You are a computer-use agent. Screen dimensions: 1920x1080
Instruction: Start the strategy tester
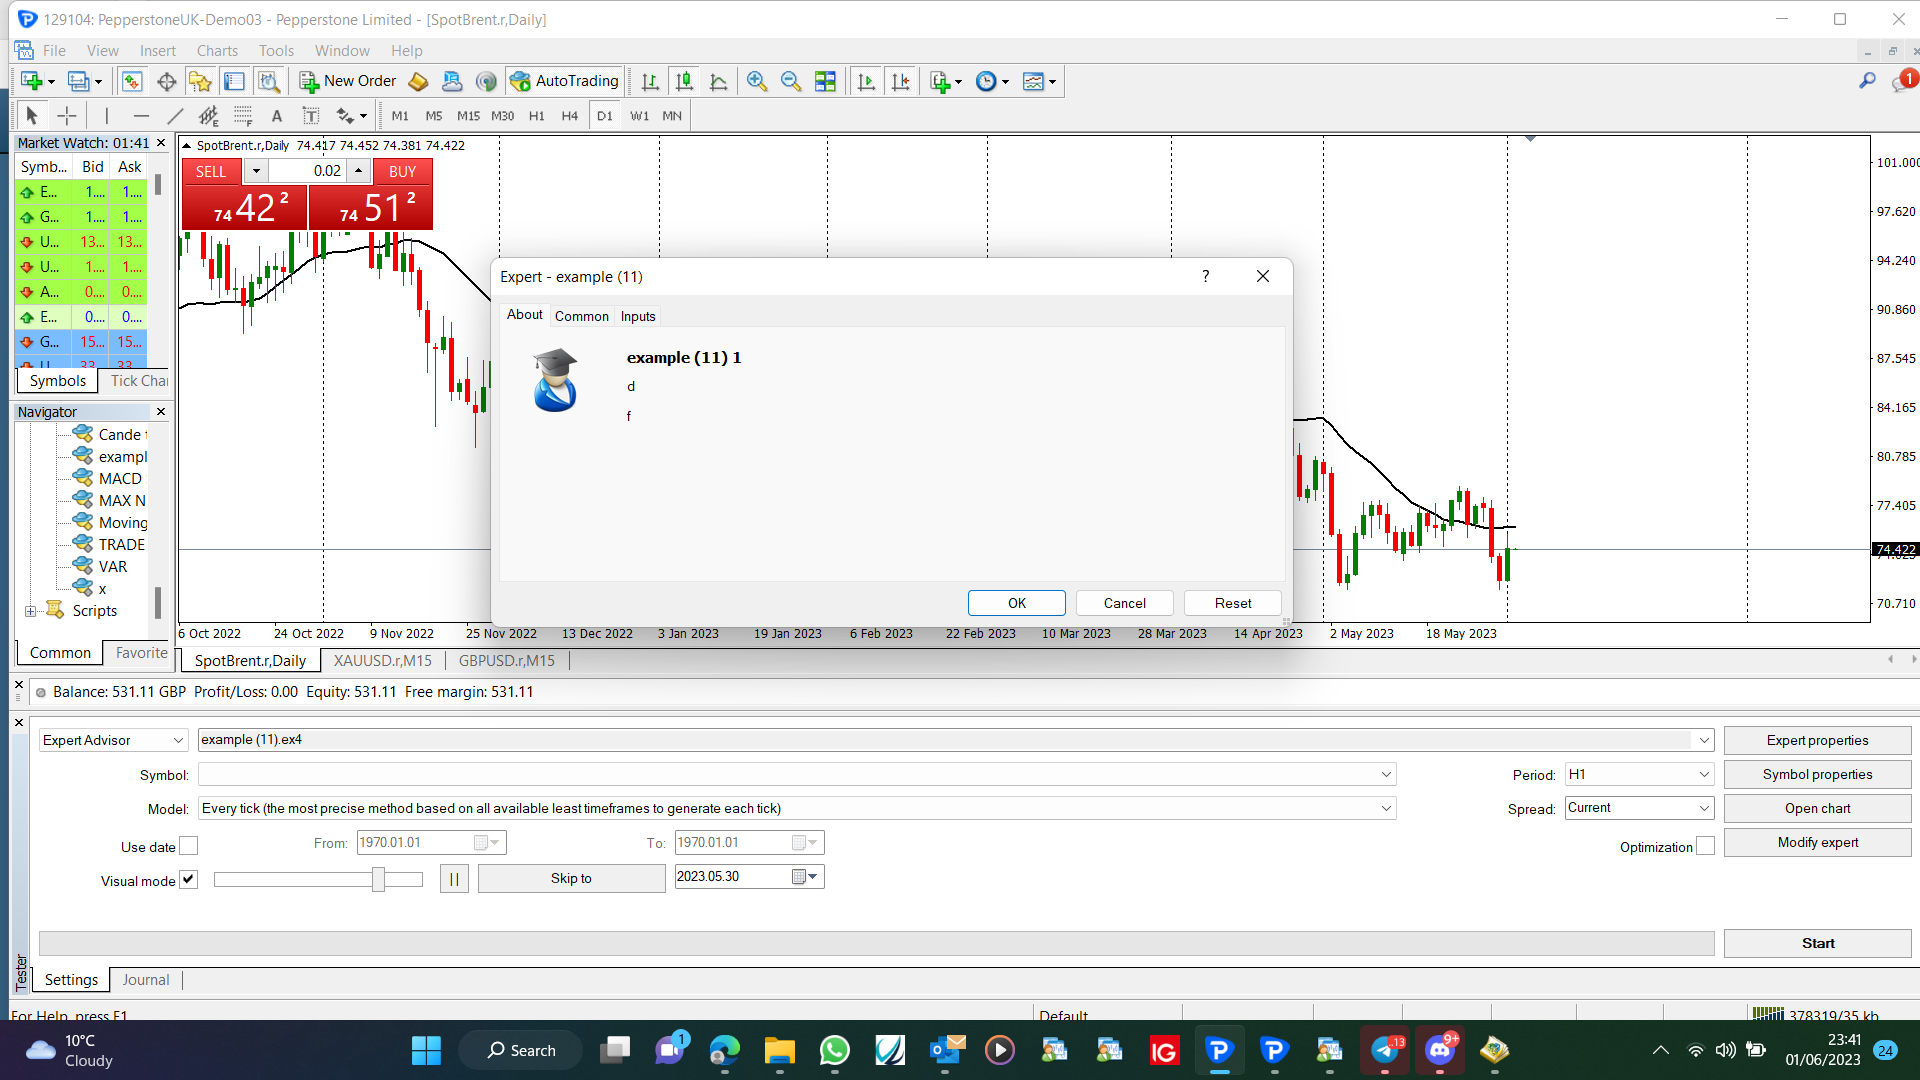[x=1817, y=943]
